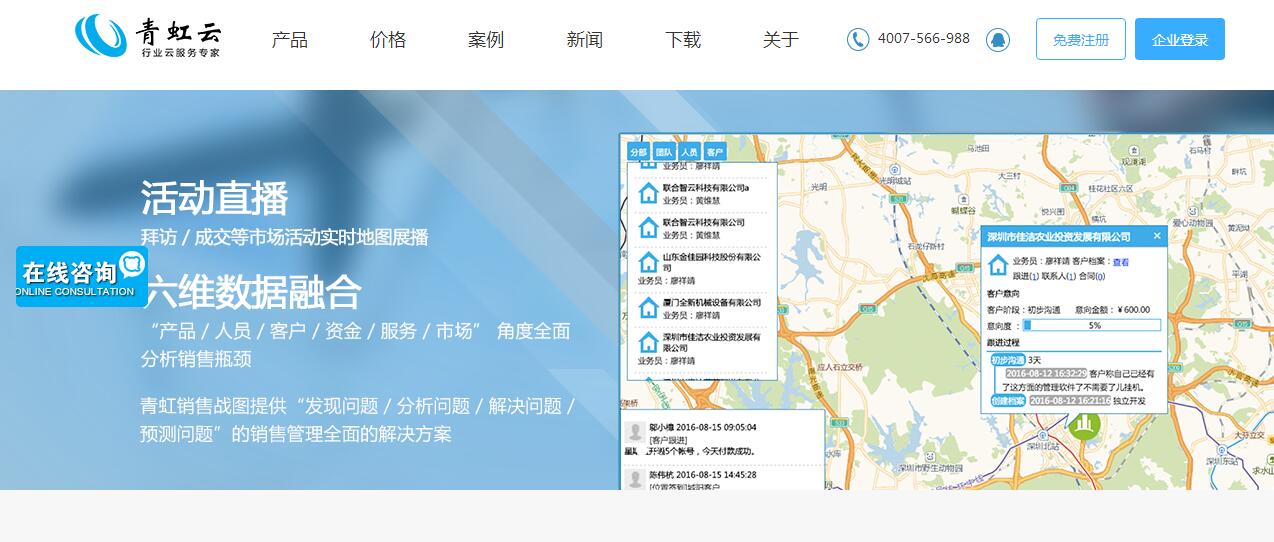The height and width of the screenshot is (542, 1274).
Task: Click the phone icon beside 4007-566-988
Action: point(857,39)
